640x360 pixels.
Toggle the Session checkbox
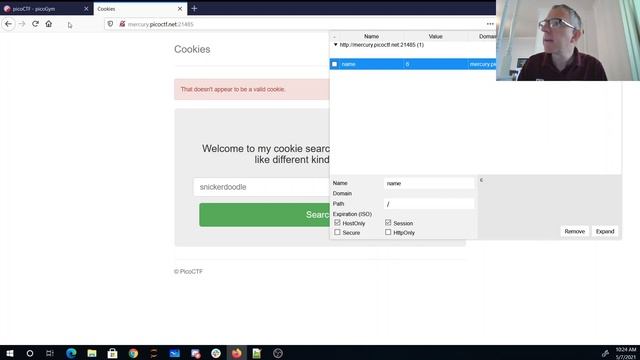[388, 222]
